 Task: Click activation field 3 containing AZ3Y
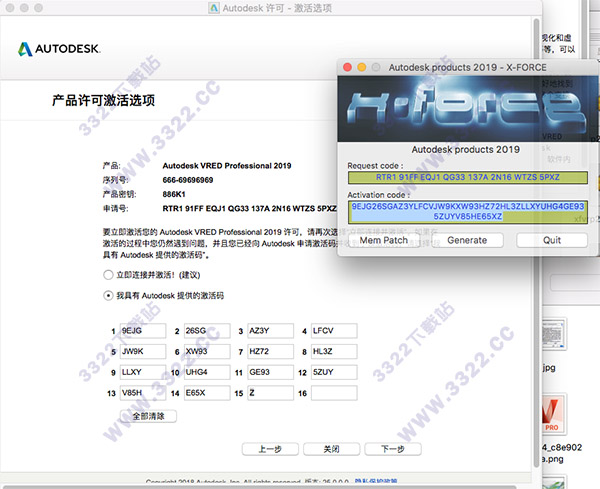click(x=271, y=331)
